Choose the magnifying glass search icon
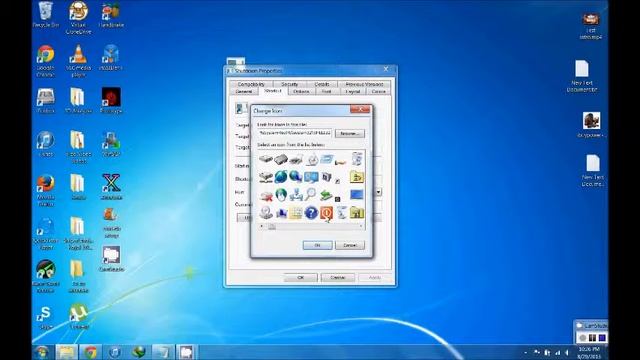The image size is (640, 360). 311,194
